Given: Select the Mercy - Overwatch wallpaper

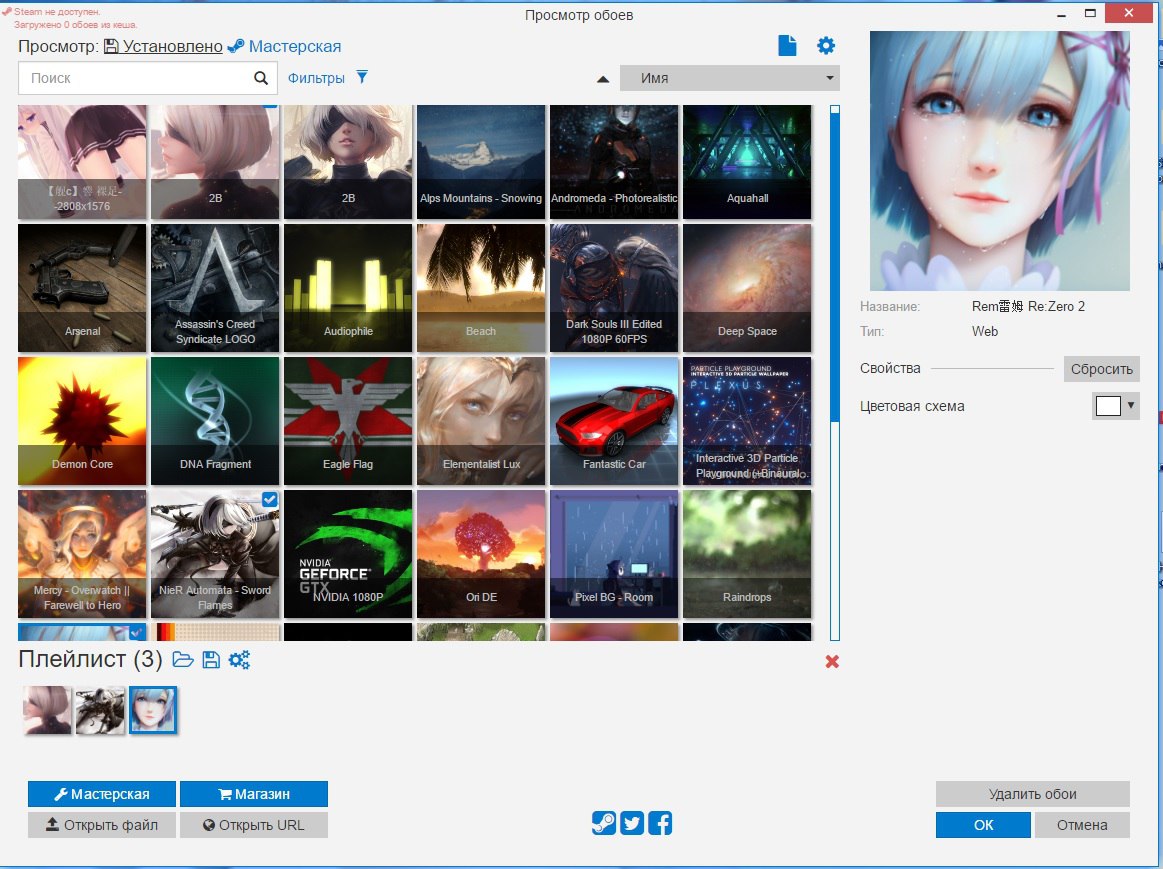Looking at the screenshot, I should pos(82,554).
